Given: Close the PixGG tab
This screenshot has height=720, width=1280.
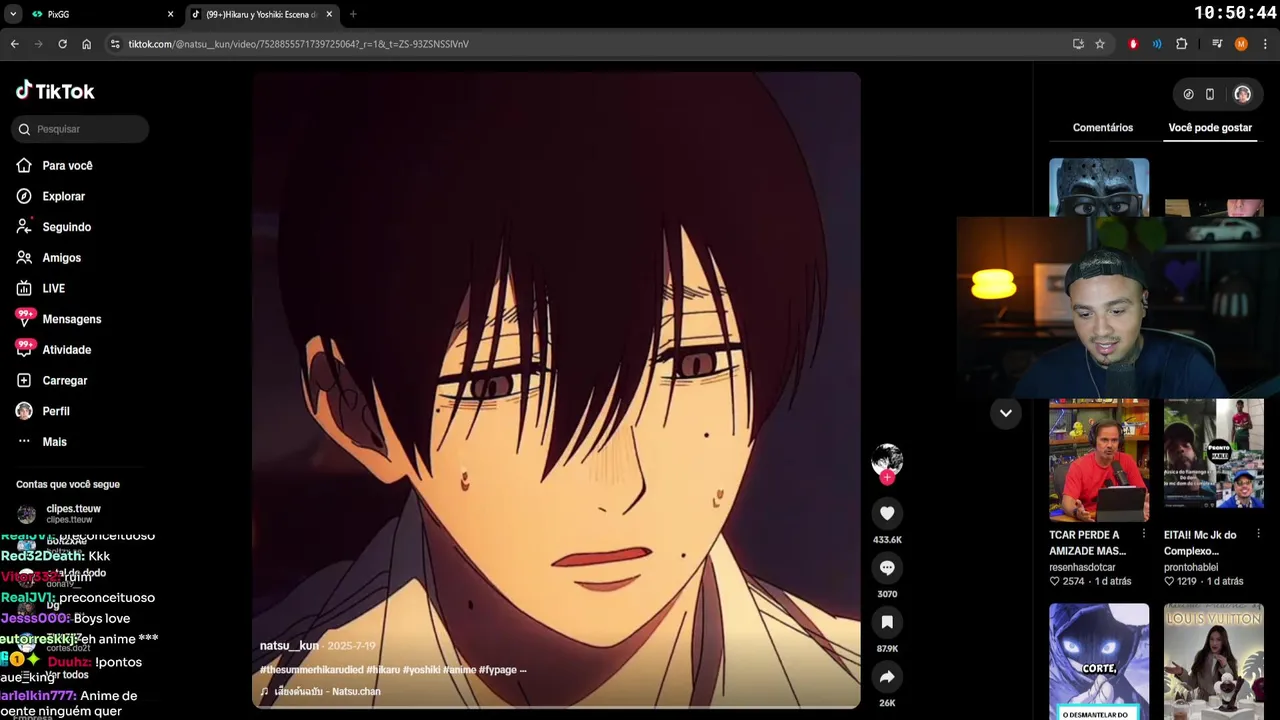Looking at the screenshot, I should [170, 14].
